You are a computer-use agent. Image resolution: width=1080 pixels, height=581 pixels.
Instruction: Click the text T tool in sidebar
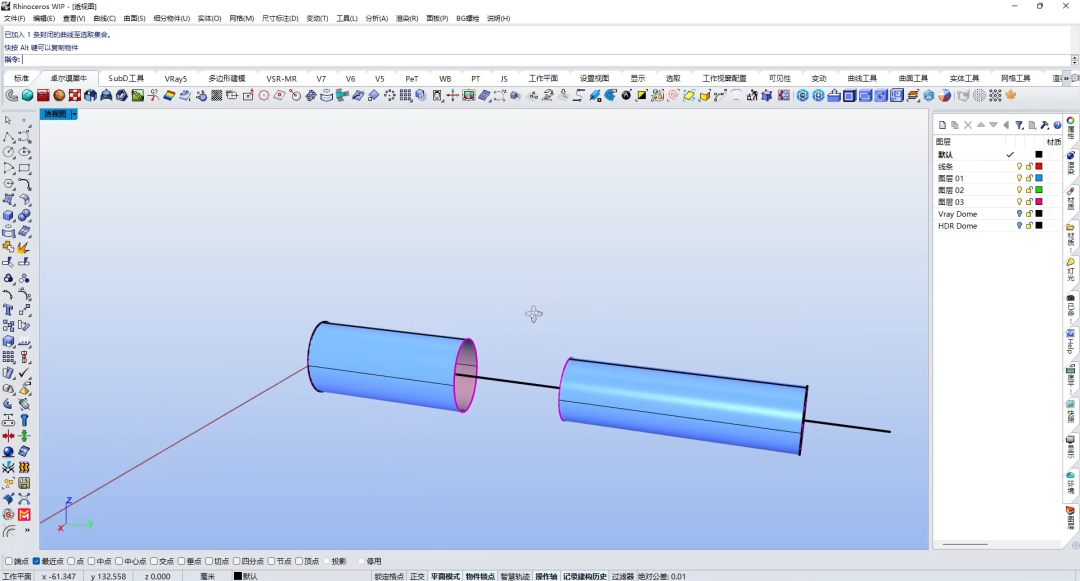pos(8,310)
